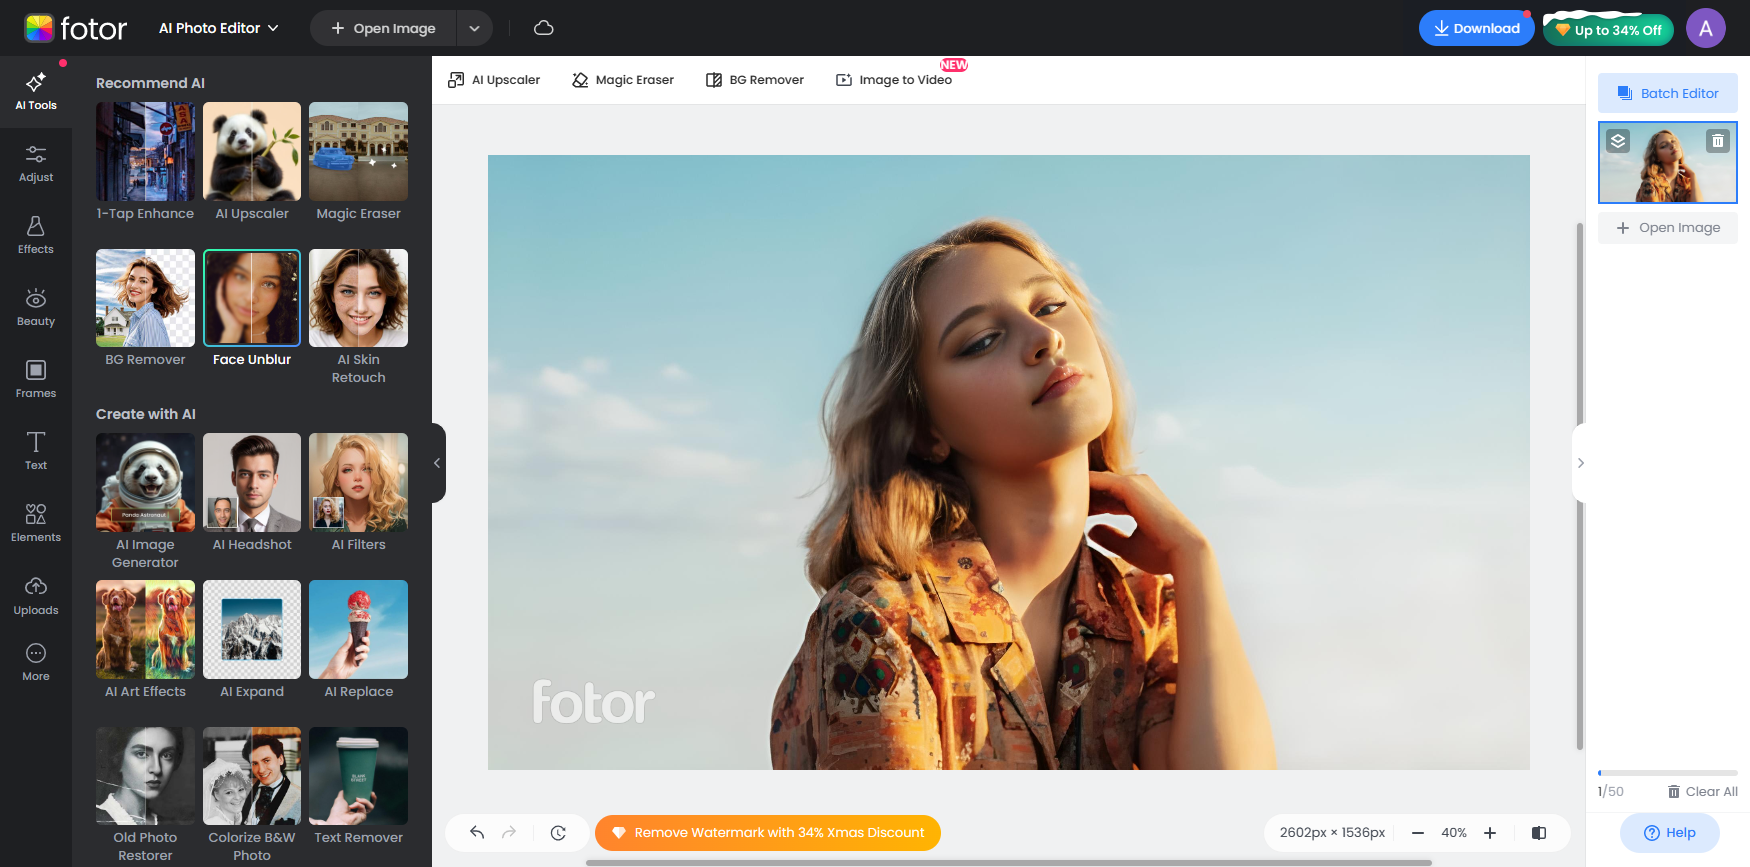Choose the AI Art Effects thumbnail
This screenshot has width=1750, height=867.
pos(145,629)
